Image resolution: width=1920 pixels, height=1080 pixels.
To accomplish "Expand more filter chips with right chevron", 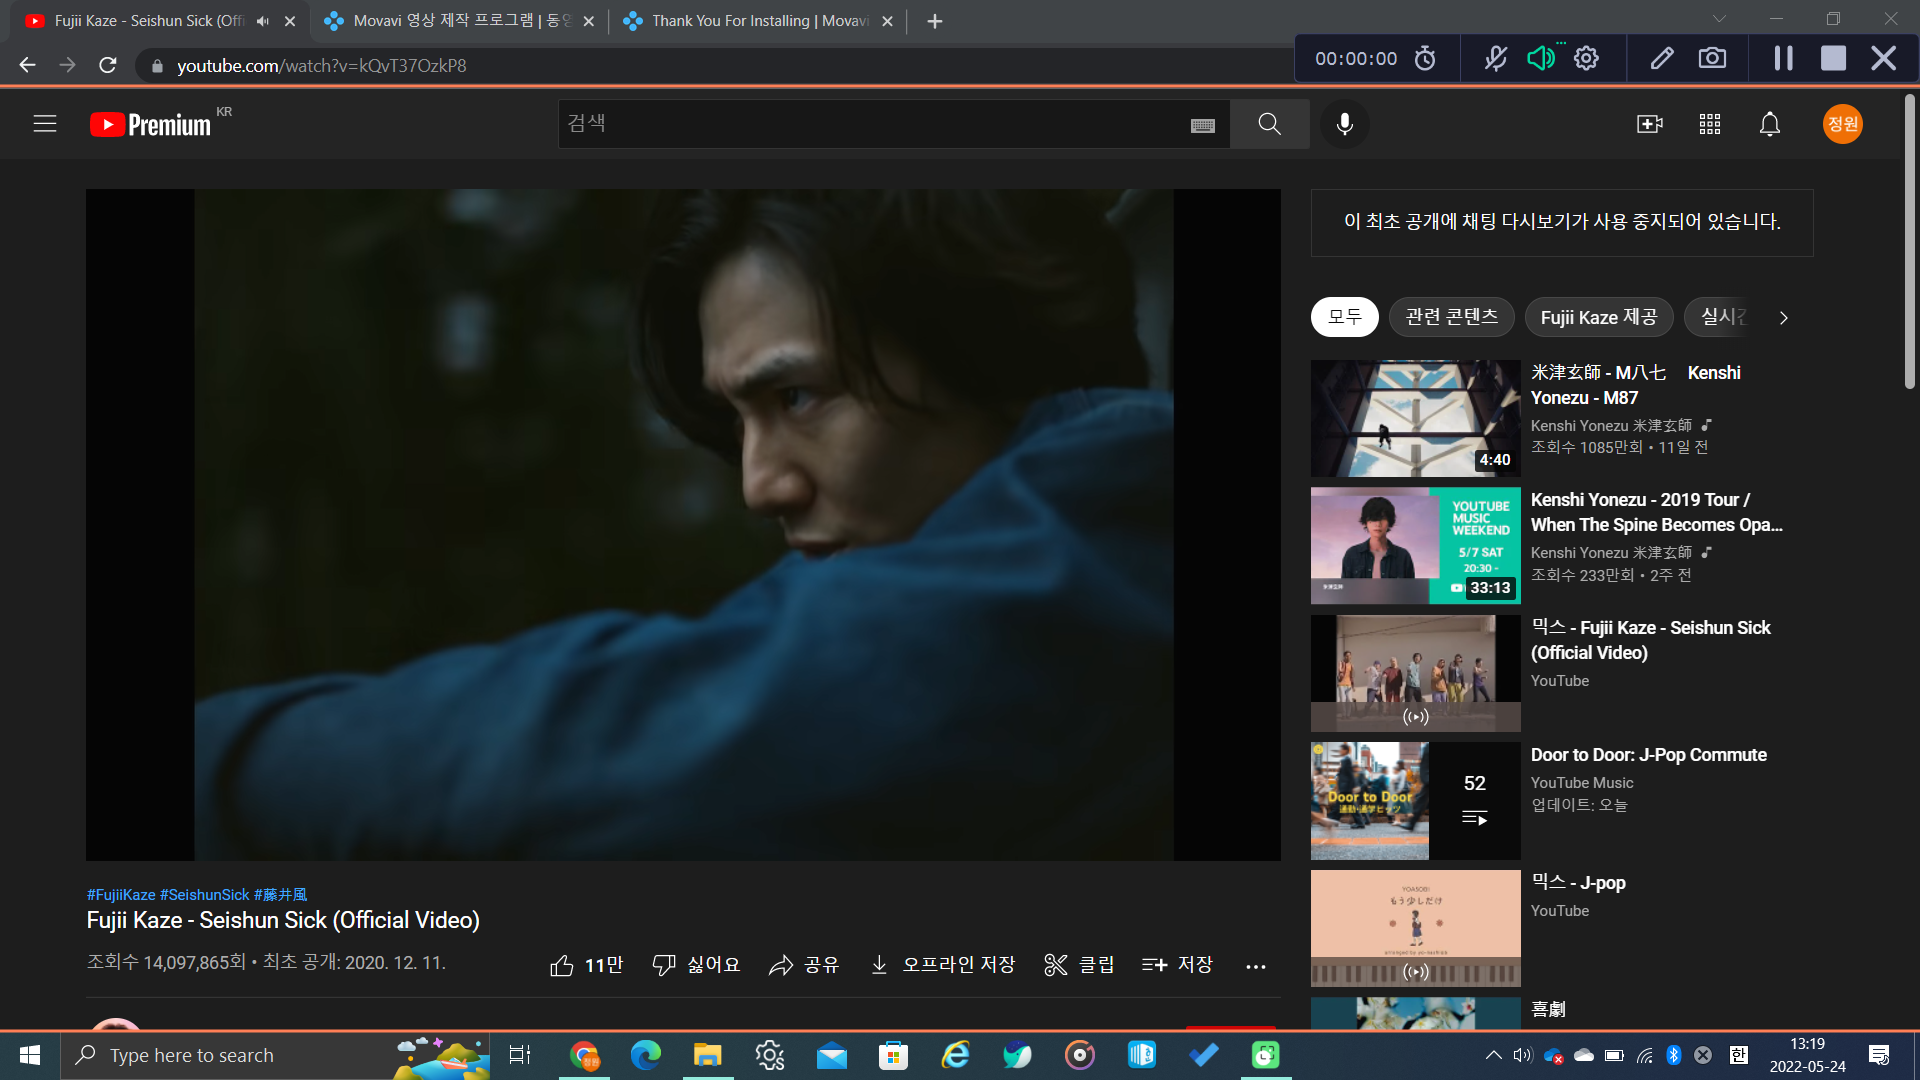I will coord(1783,318).
